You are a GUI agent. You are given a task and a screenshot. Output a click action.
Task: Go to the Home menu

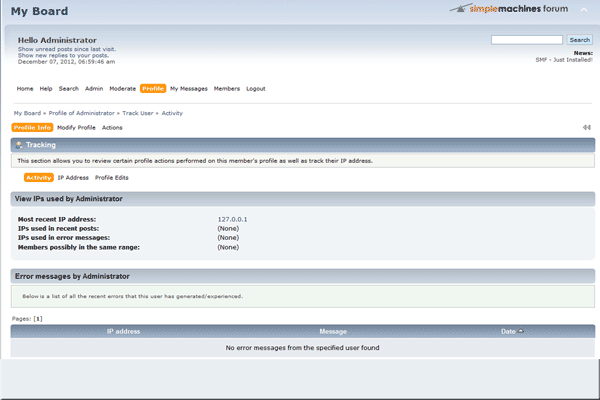coord(25,89)
